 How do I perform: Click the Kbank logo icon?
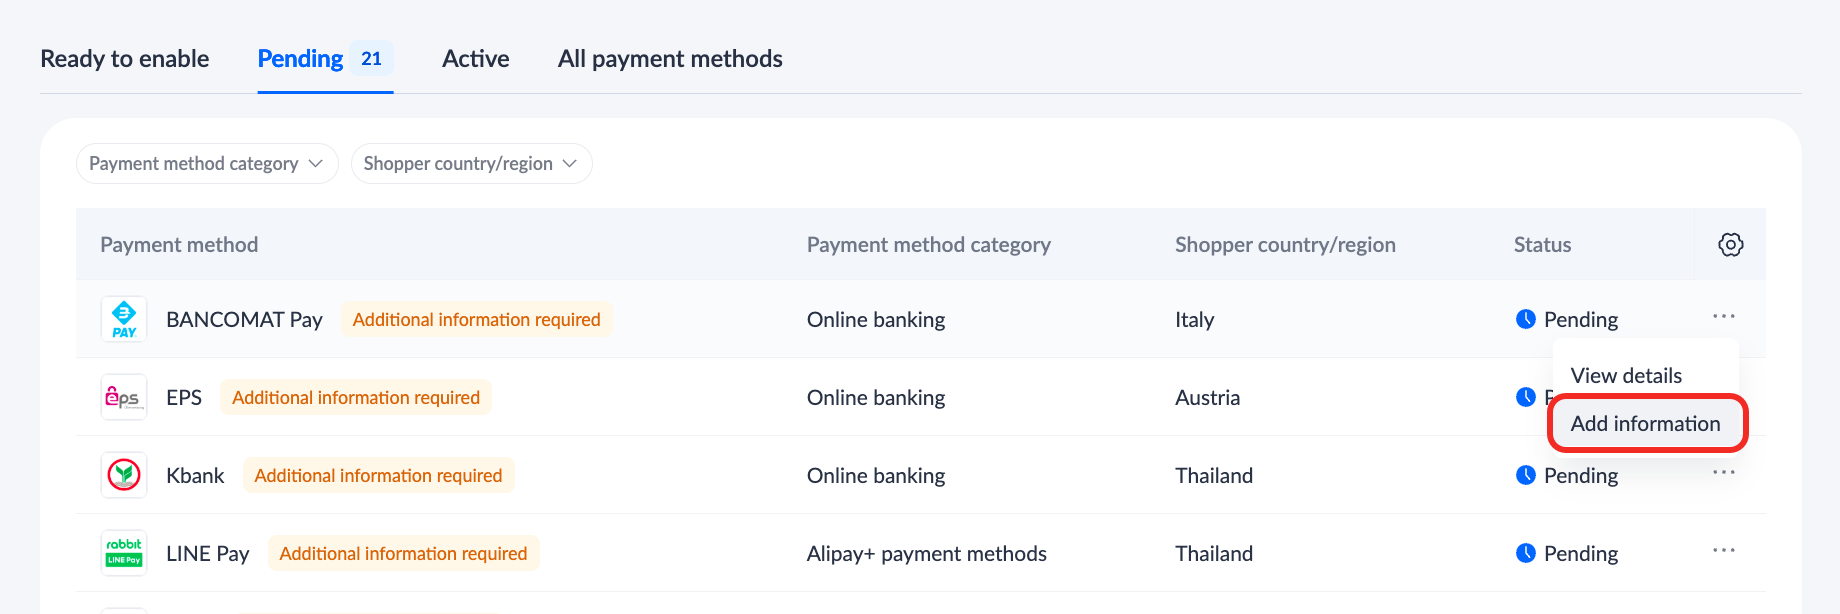(124, 475)
